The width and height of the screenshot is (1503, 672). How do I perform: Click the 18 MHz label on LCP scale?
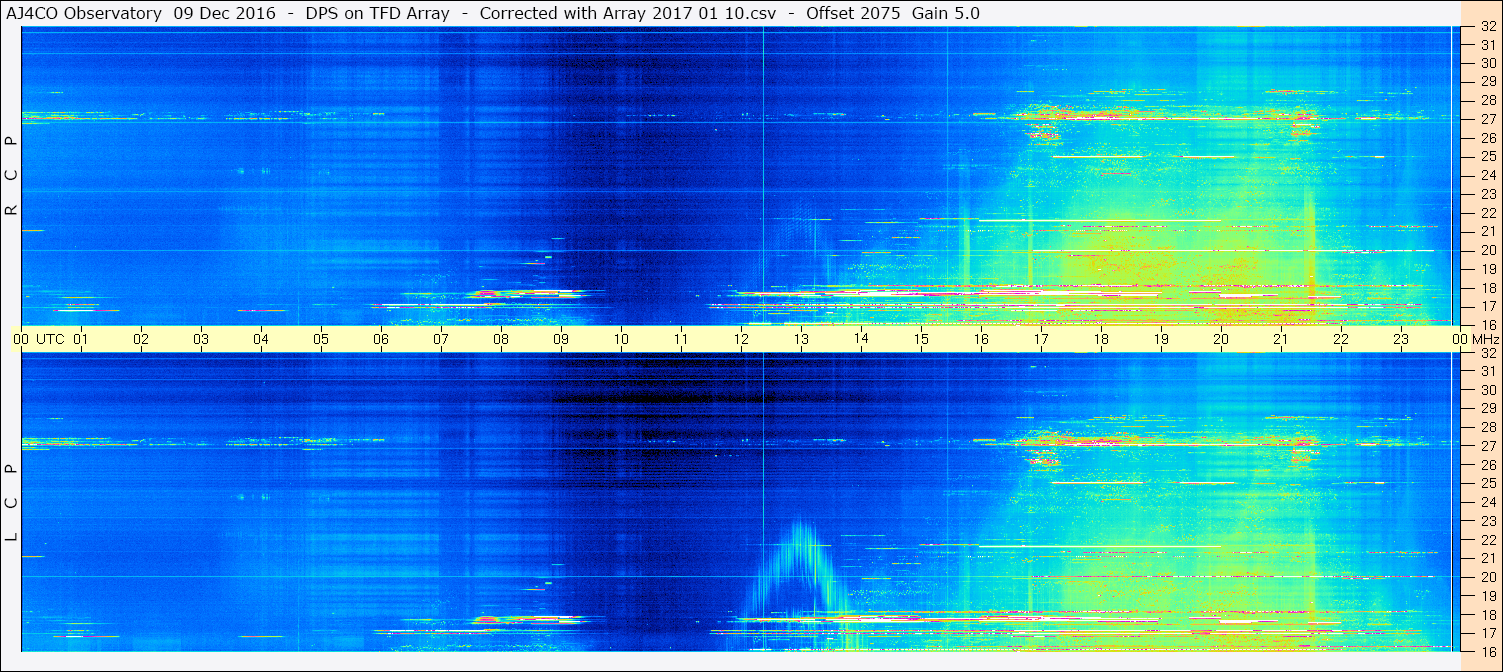point(1487,614)
